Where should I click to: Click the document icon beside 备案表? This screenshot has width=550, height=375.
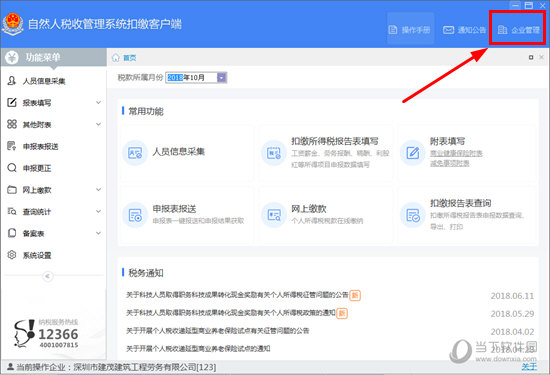tap(12, 233)
